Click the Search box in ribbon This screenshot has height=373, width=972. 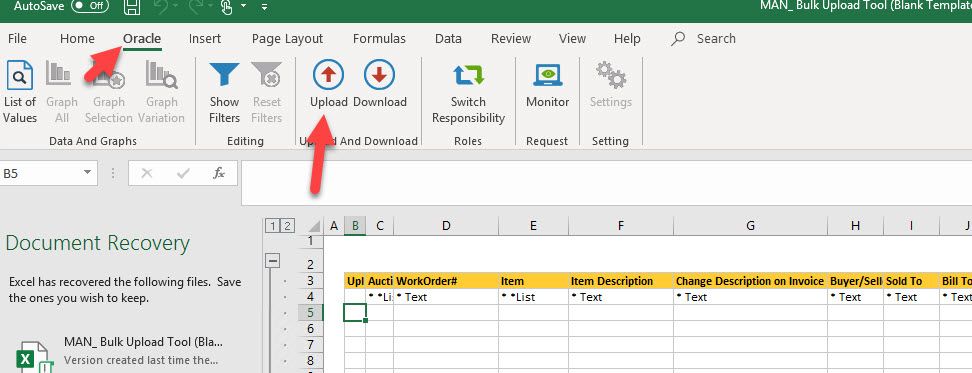coord(716,38)
